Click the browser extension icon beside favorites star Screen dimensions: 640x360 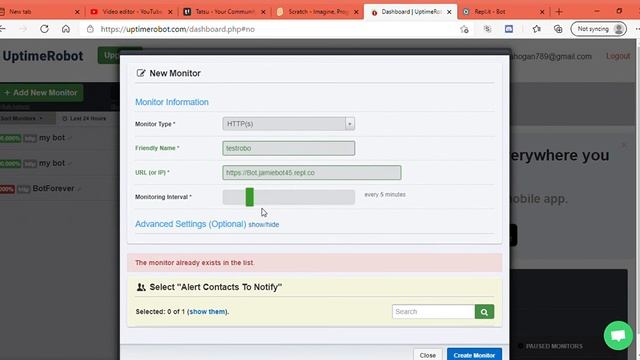[x=487, y=29]
